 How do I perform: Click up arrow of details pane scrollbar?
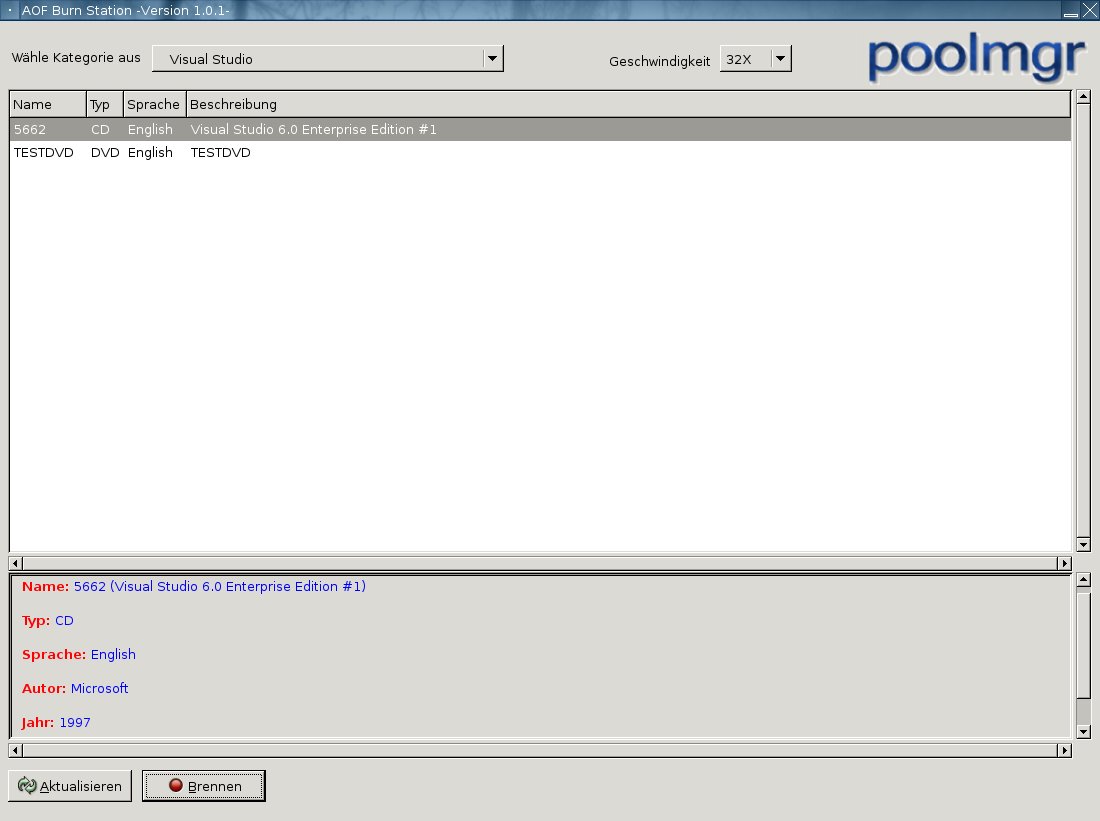click(x=1083, y=580)
